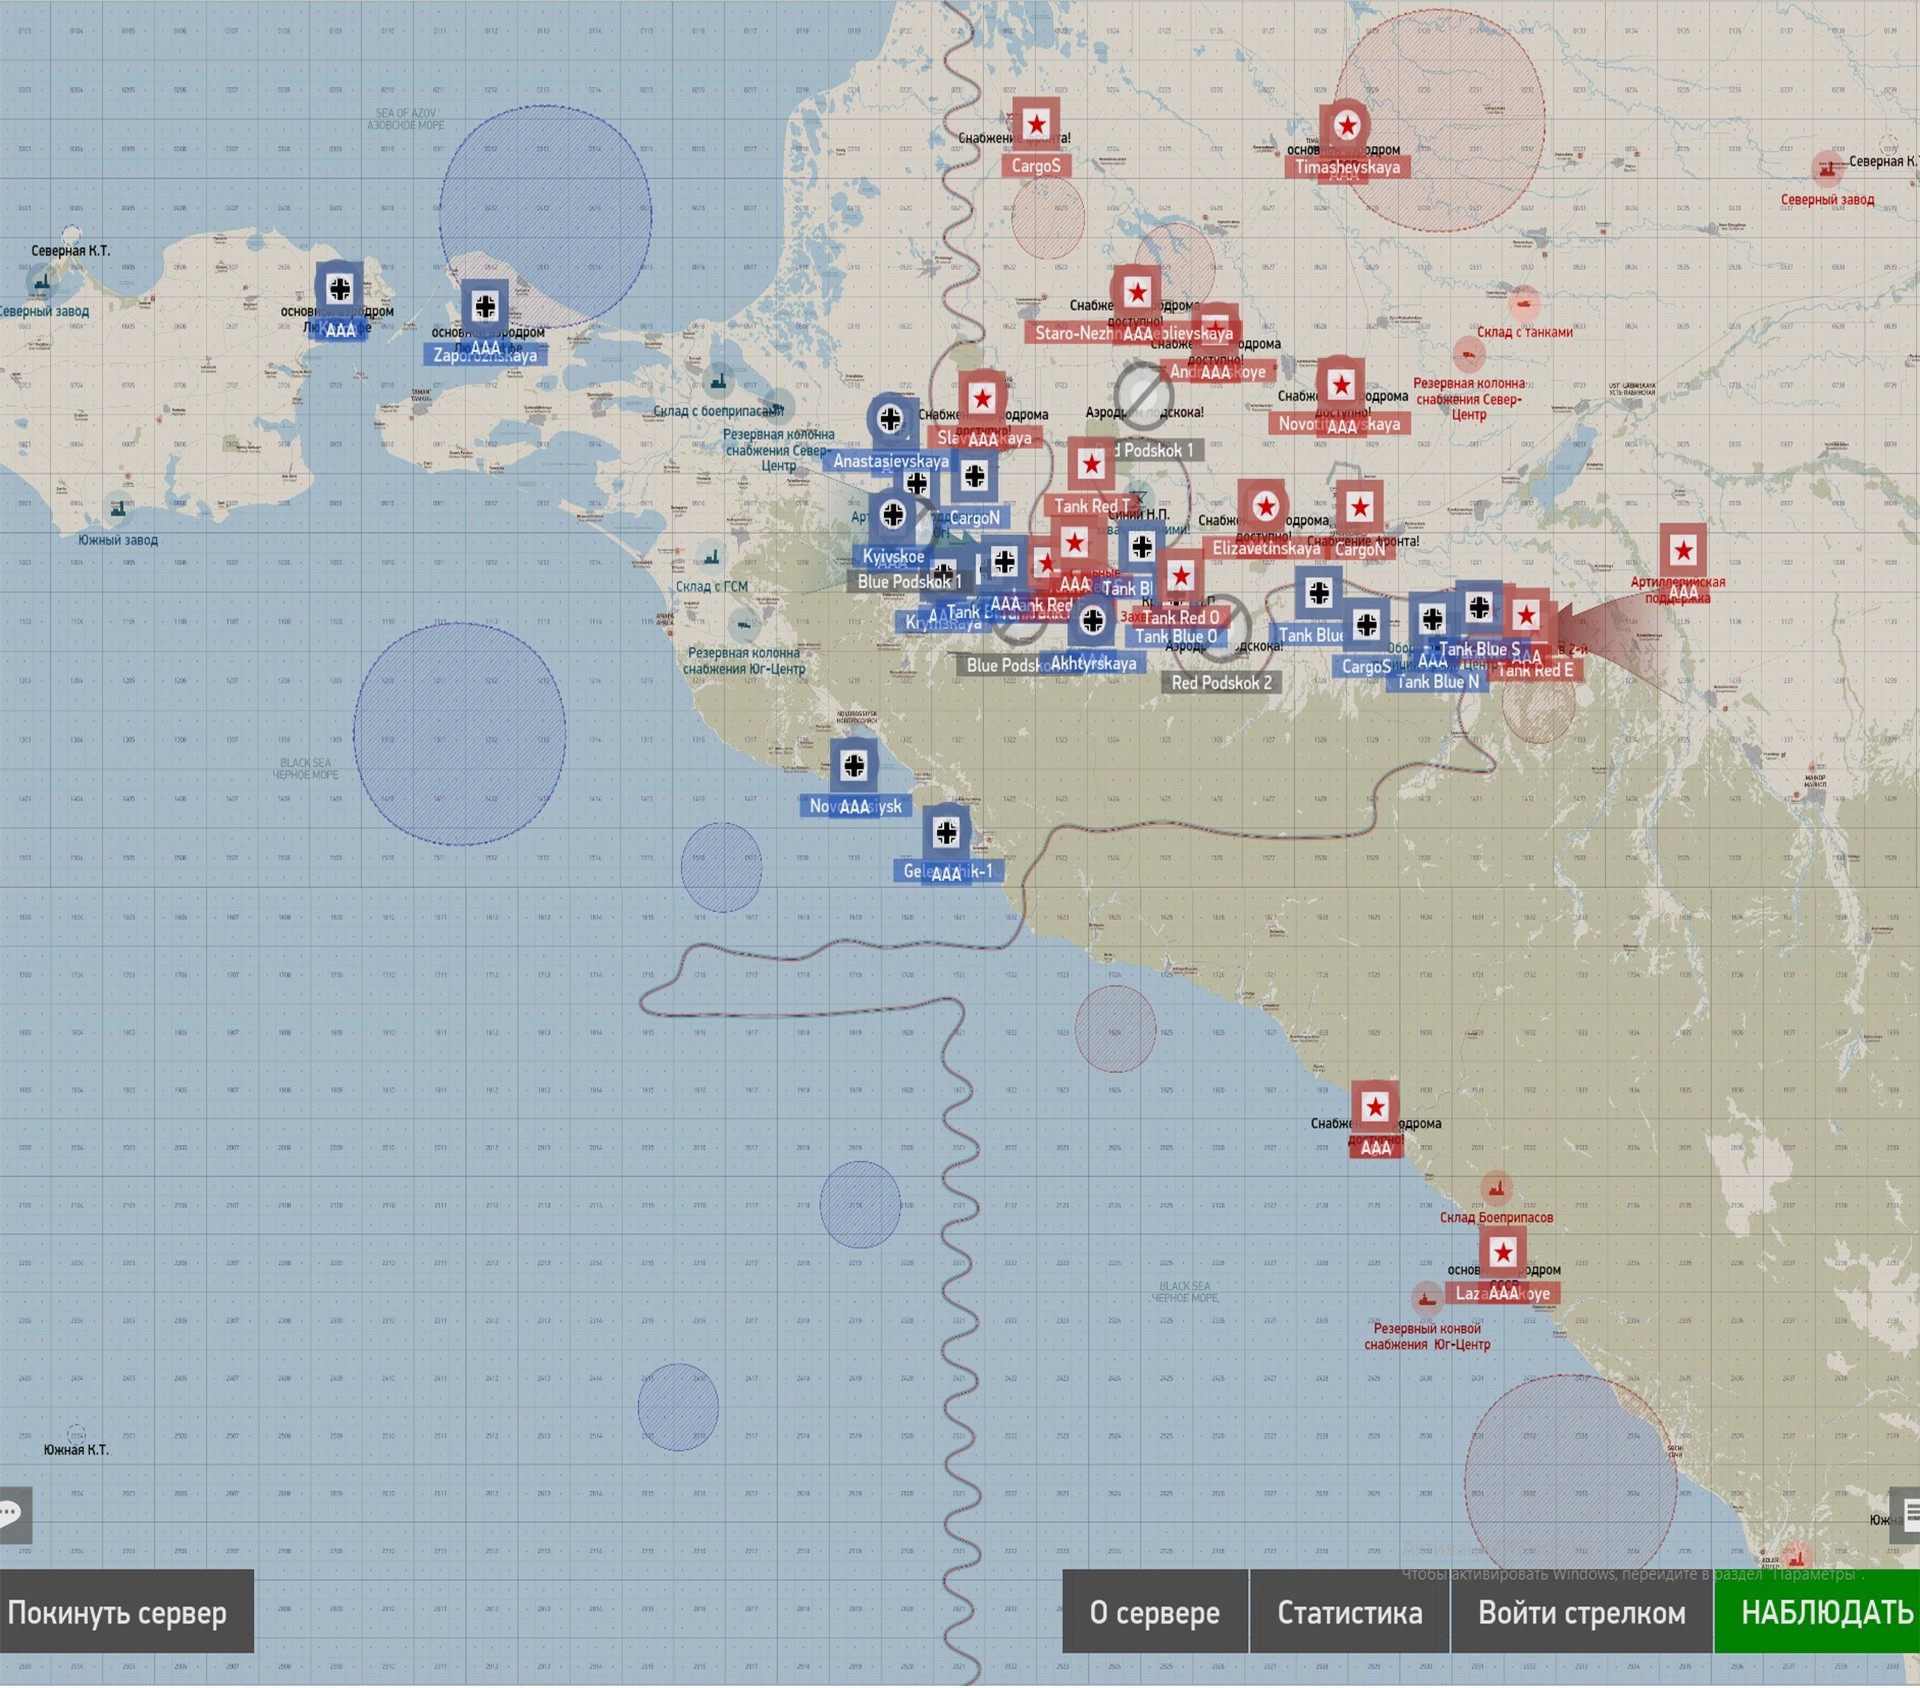Select the CargoS red star spawn icon
Image resolution: width=1920 pixels, height=1688 pixels.
click(1036, 126)
